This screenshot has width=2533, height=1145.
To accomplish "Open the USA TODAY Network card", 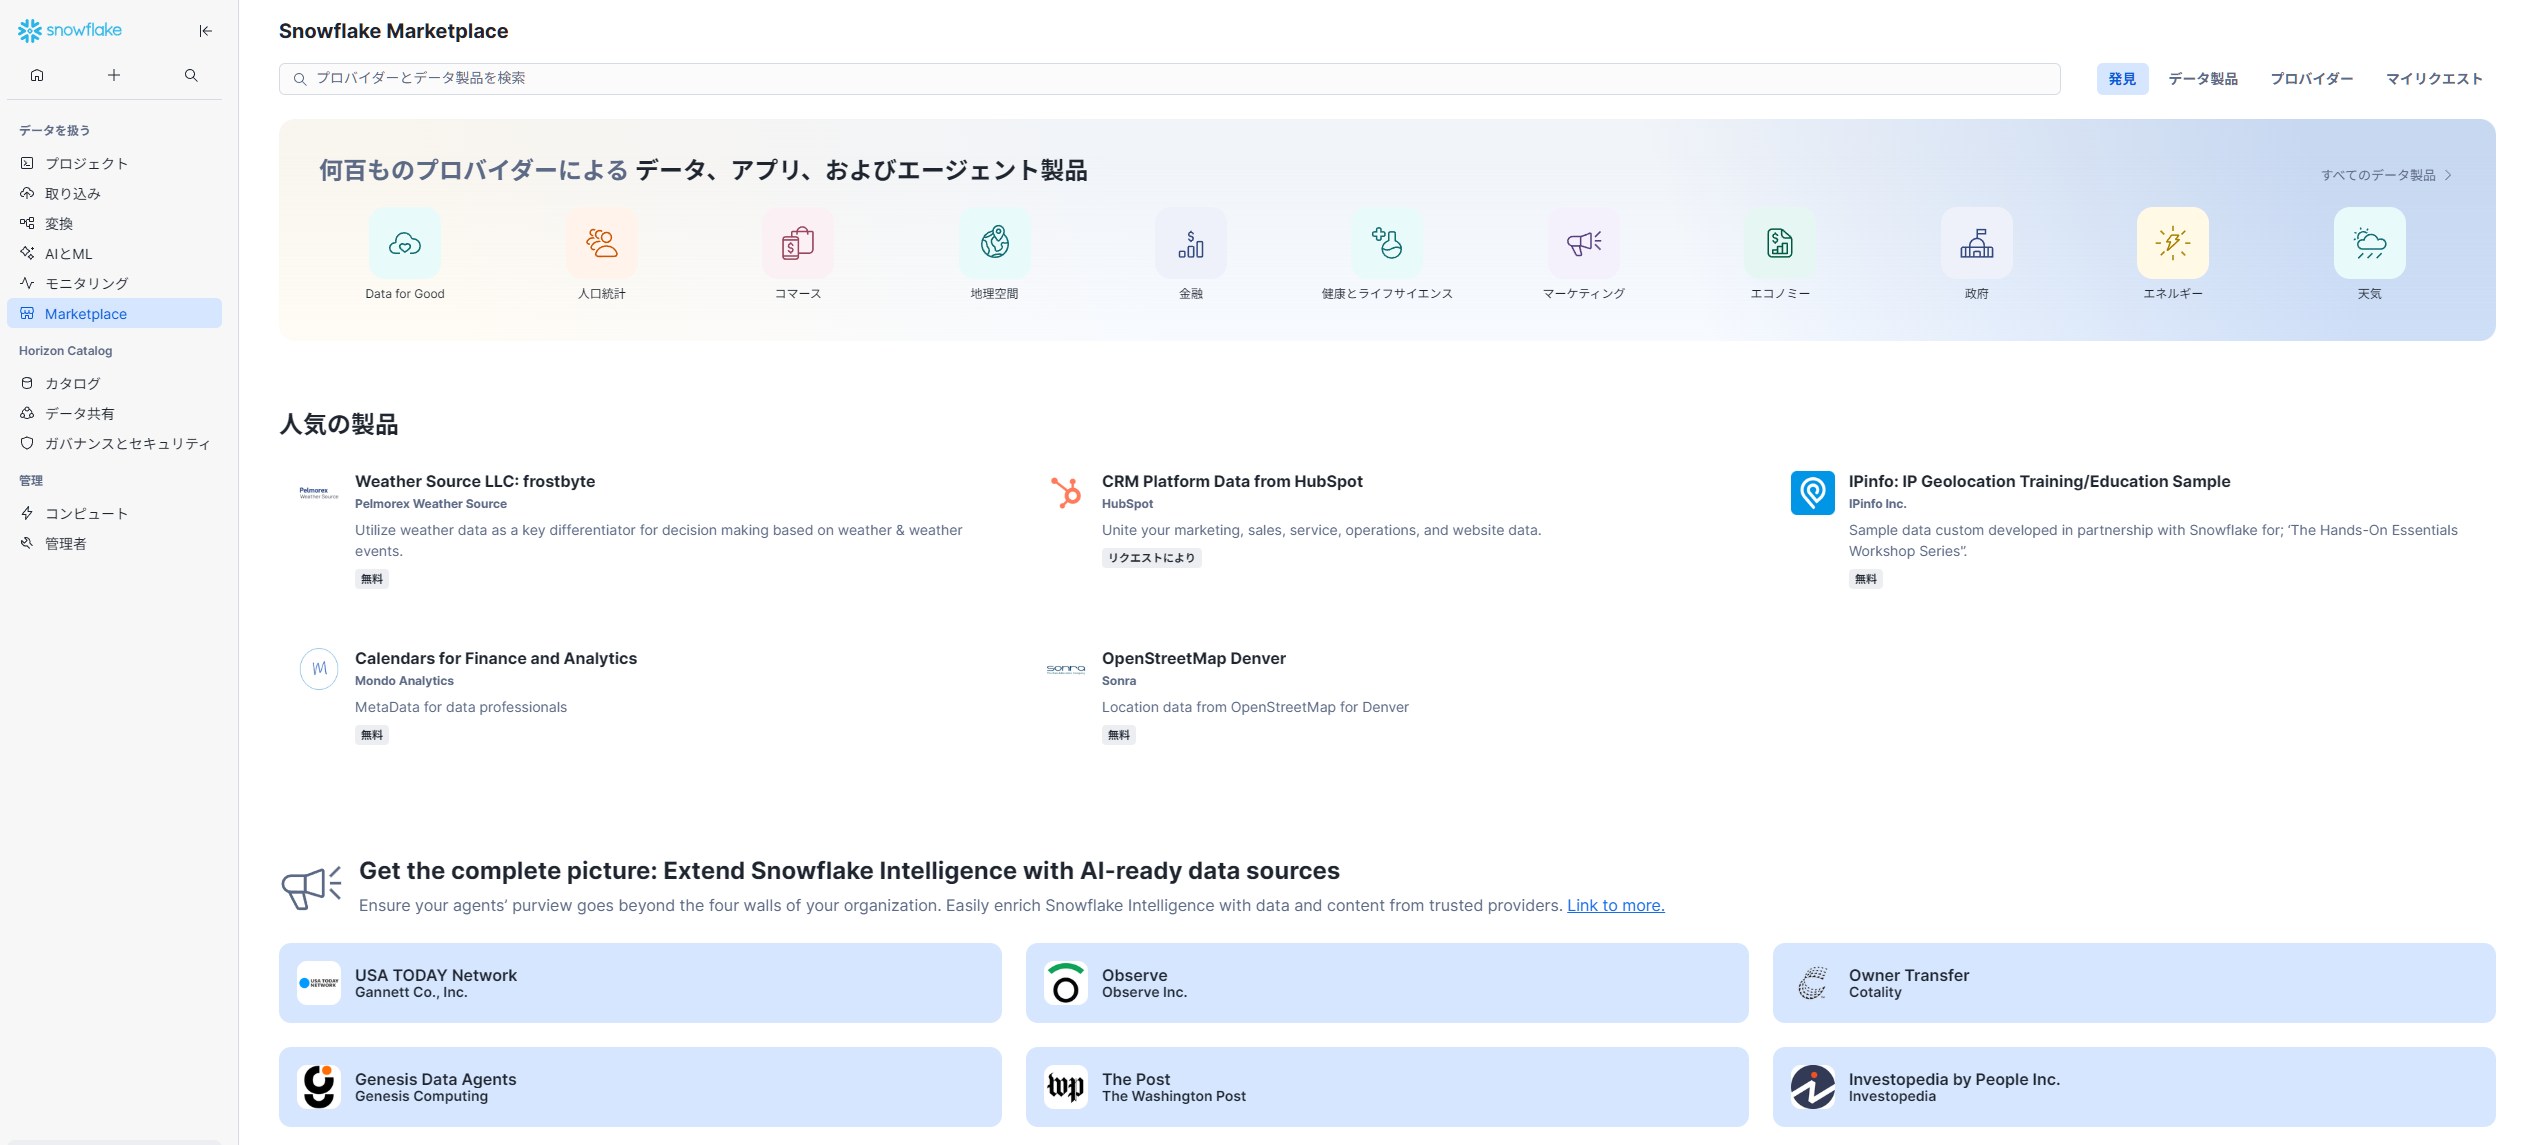I will click(639, 983).
